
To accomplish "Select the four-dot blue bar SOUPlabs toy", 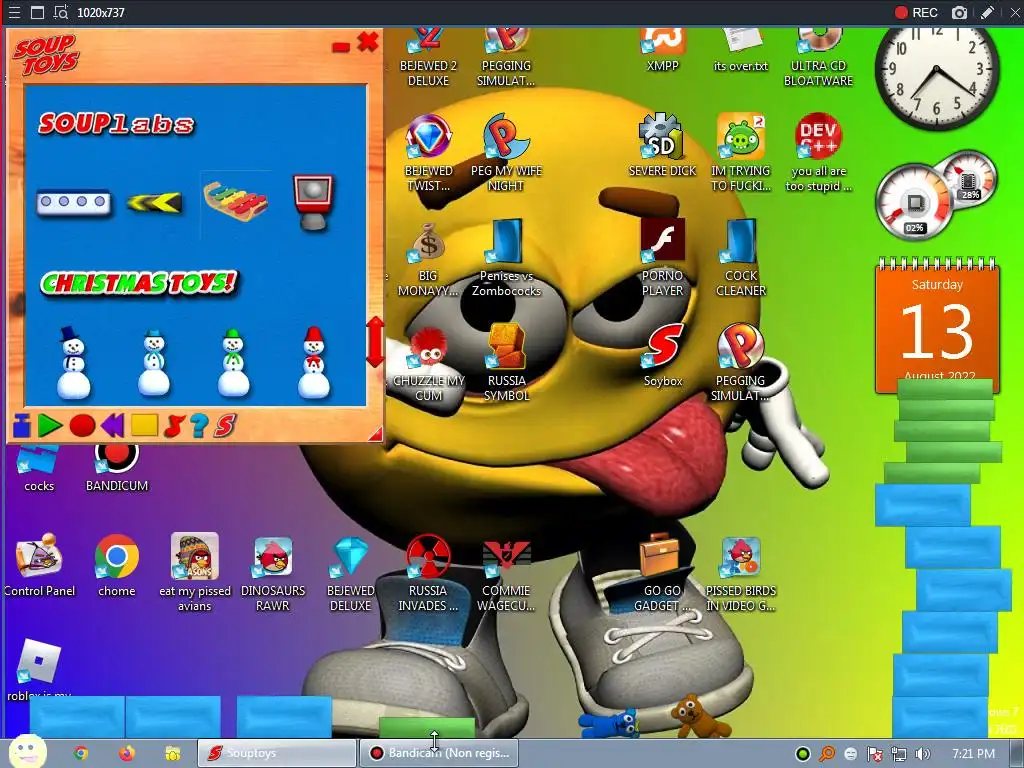I will point(73,202).
